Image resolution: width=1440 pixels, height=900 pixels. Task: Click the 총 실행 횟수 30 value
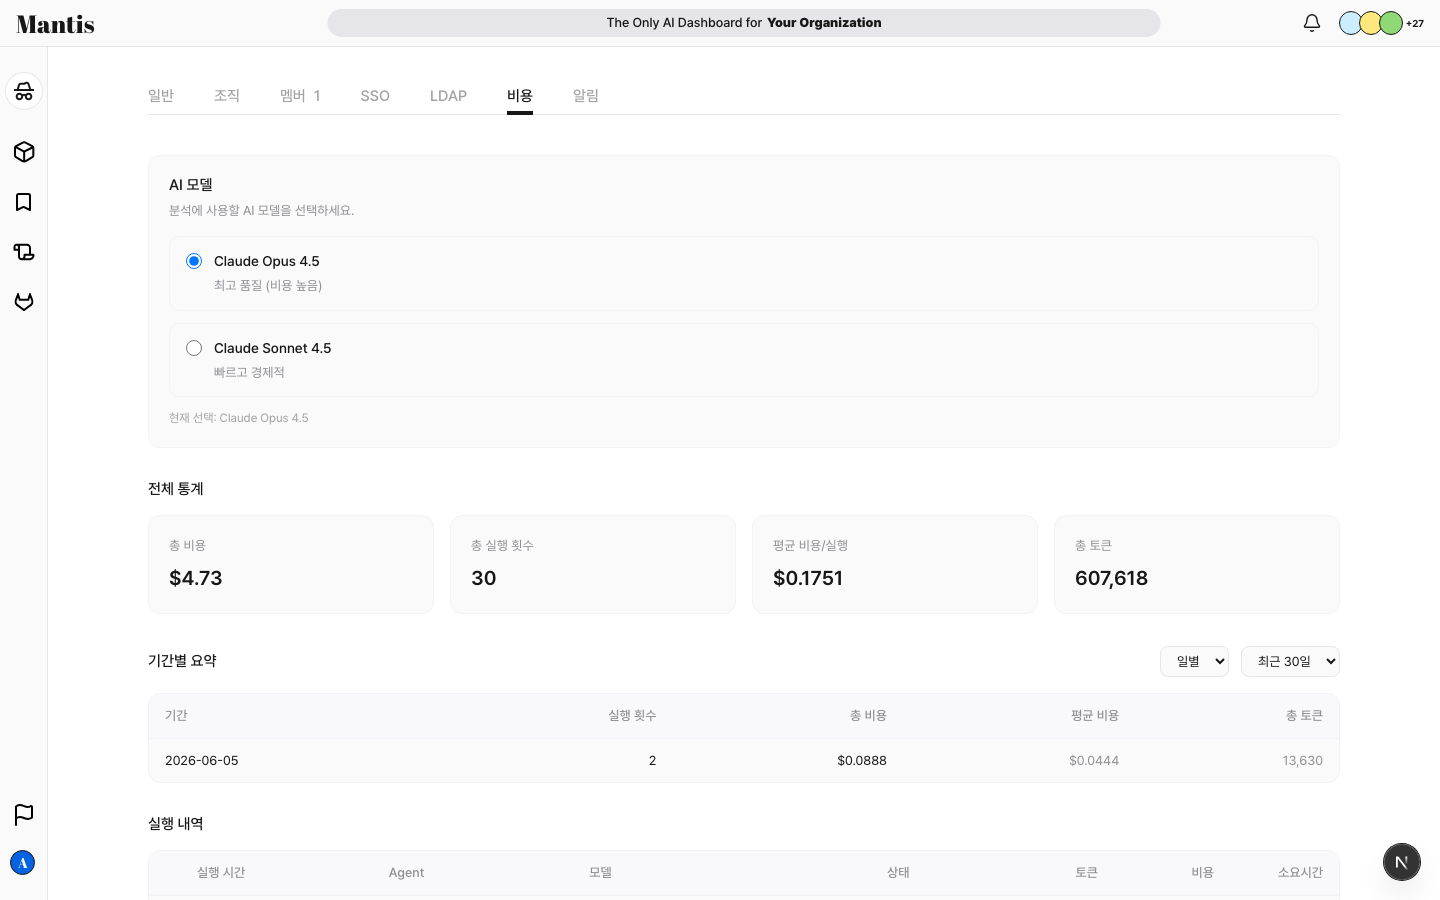tap(484, 578)
